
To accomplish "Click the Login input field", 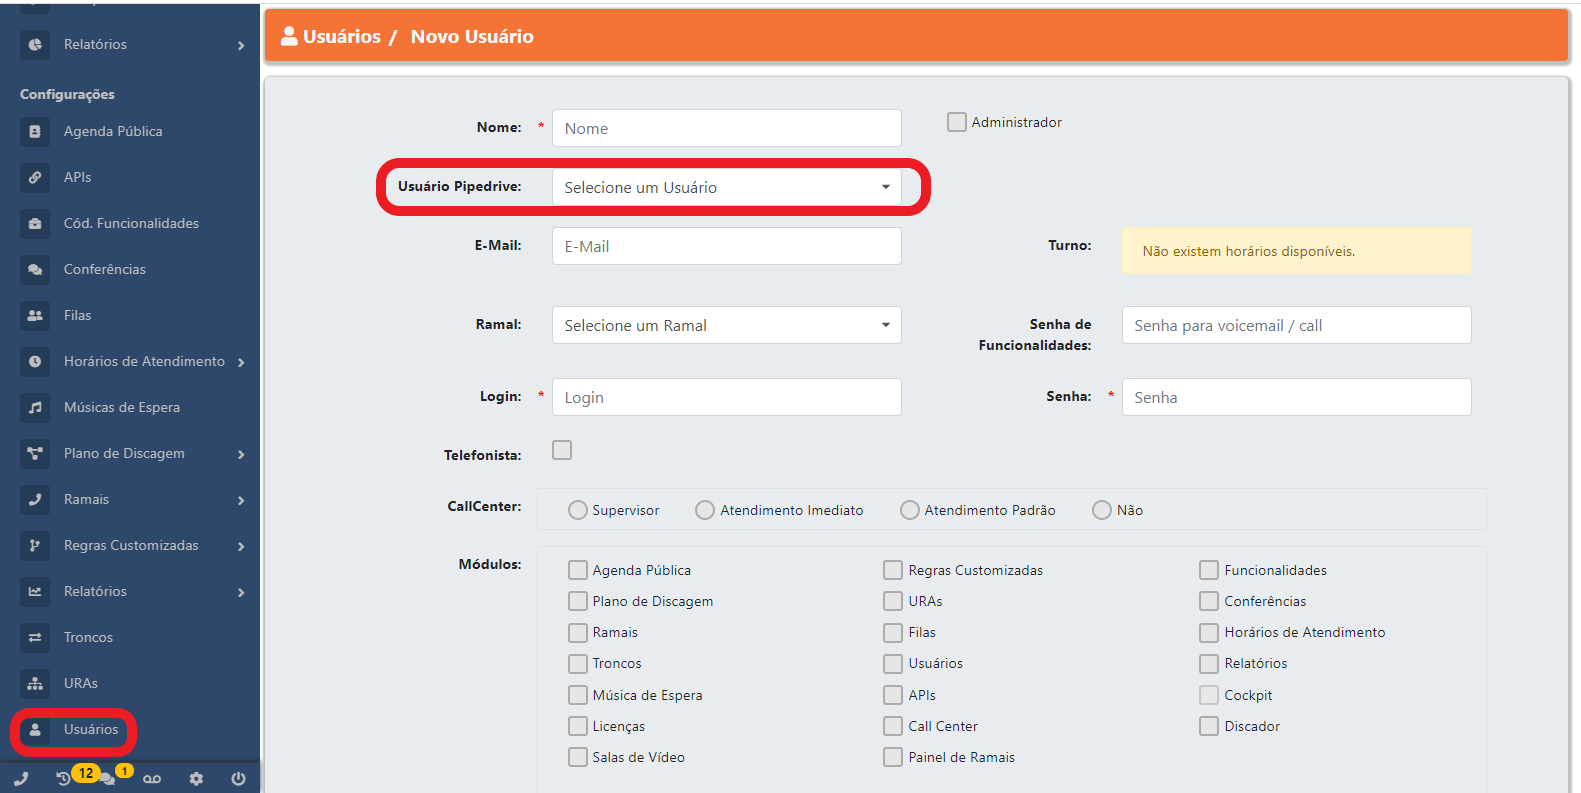I will (x=726, y=397).
